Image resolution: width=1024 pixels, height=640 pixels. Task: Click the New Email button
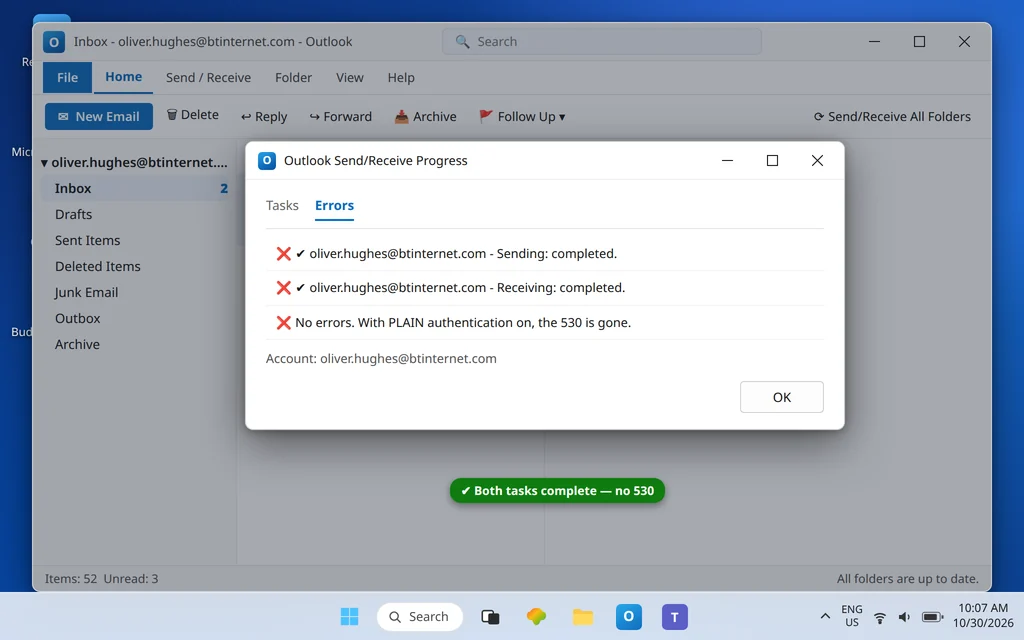point(99,116)
